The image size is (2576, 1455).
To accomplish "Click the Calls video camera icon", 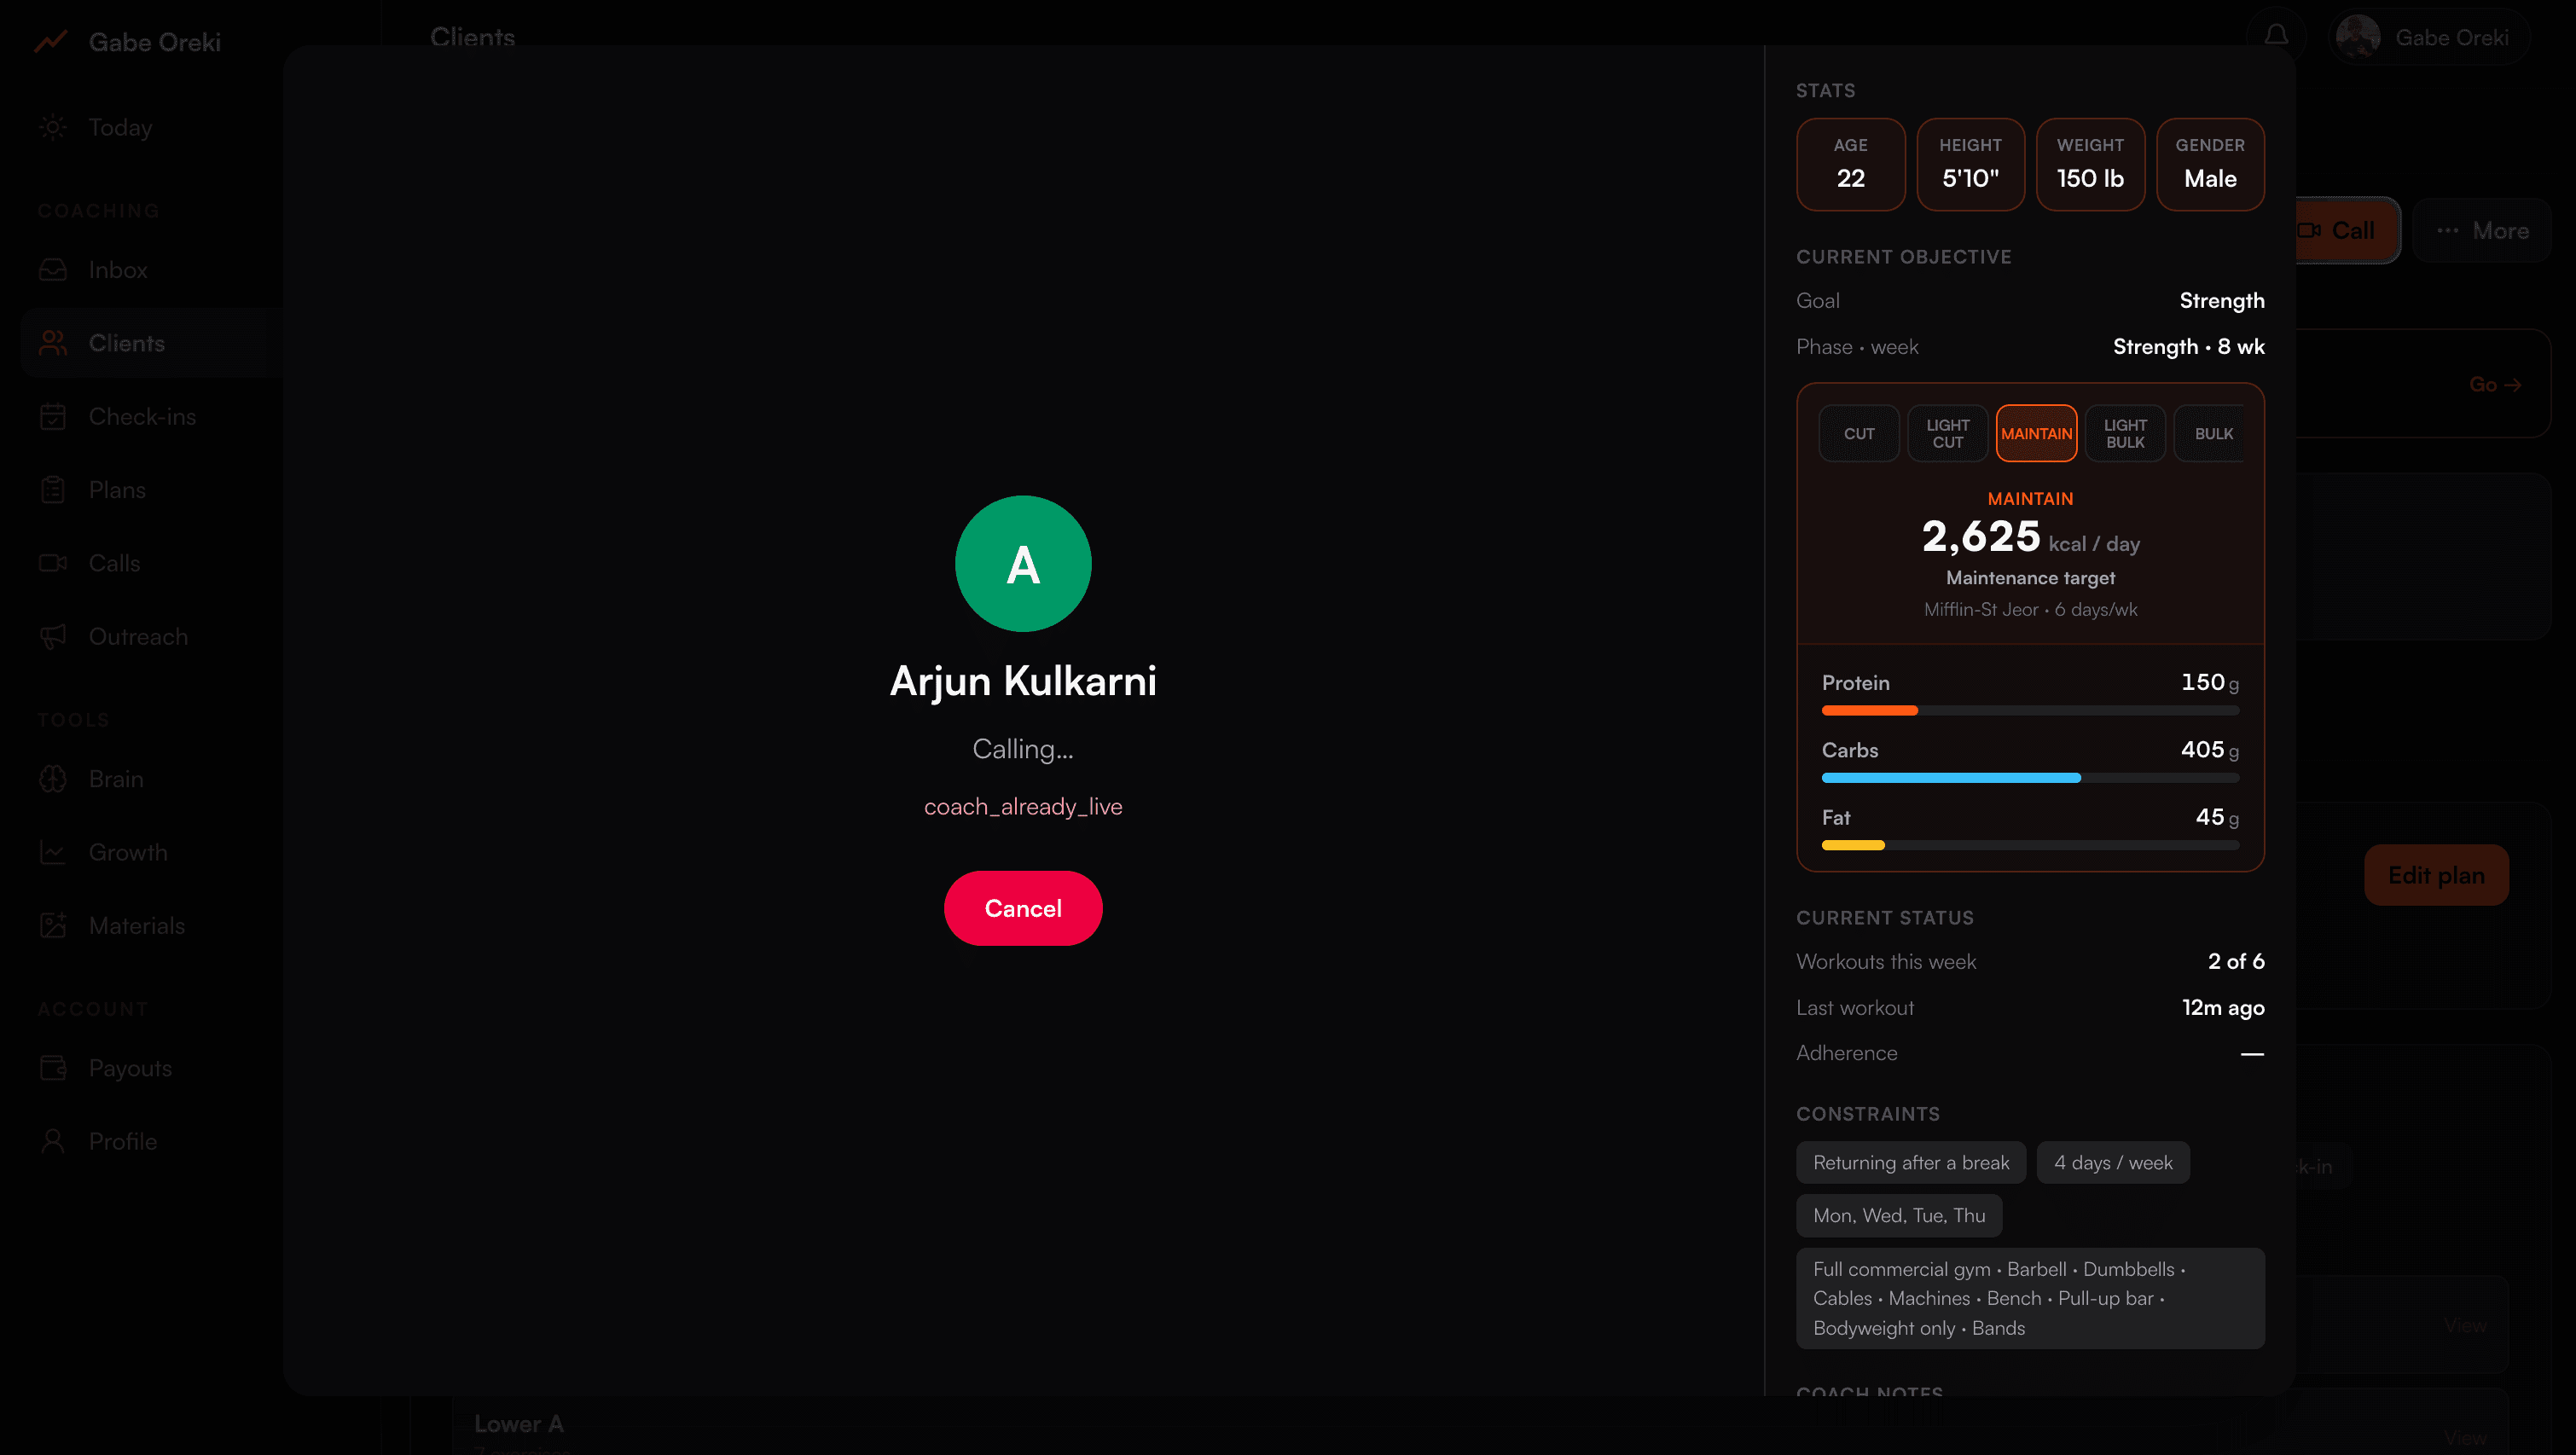I will [53, 563].
